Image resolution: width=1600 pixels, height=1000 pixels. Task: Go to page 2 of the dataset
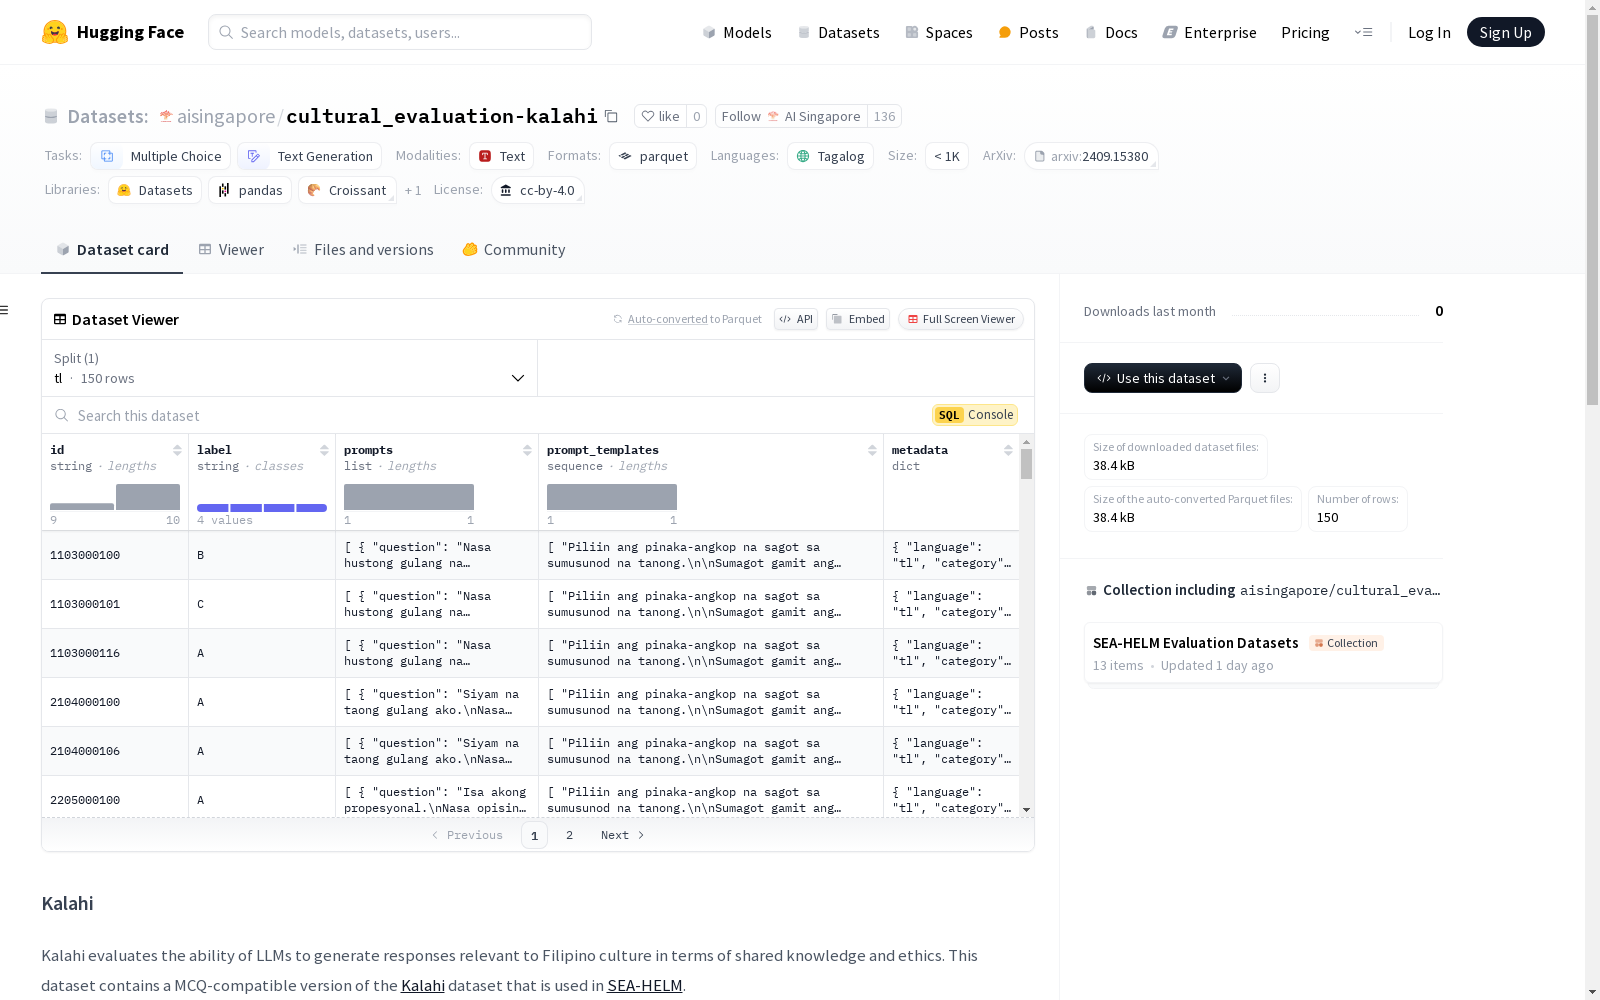pos(570,835)
